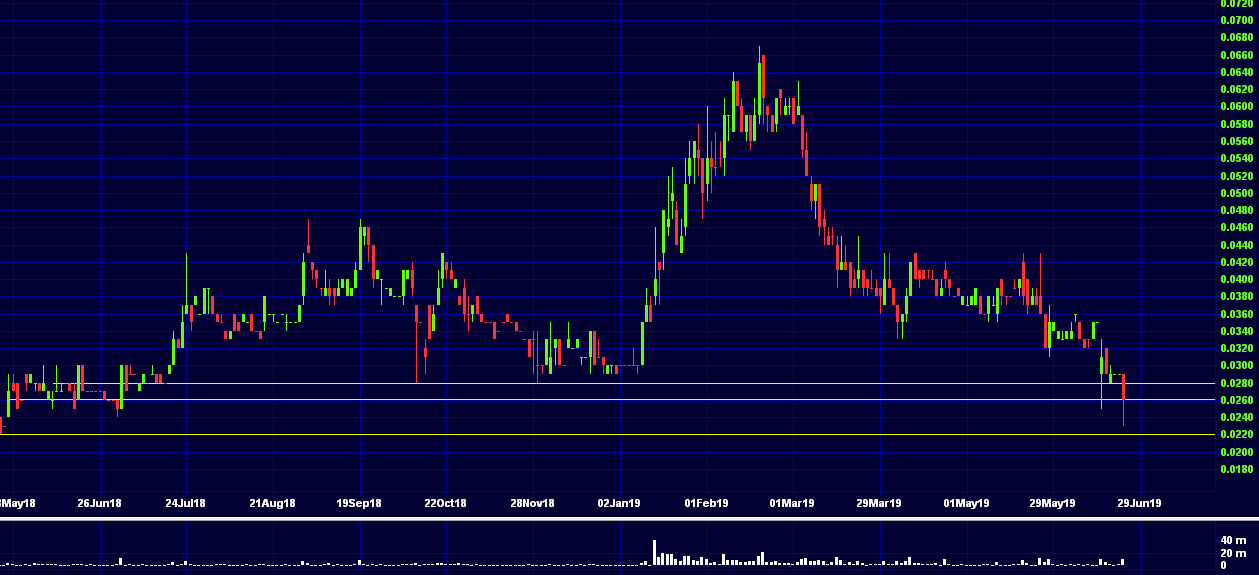Image resolution: width=1259 pixels, height=575 pixels.
Task: Select the 0.0520 price axis value
Action: tap(1237, 176)
